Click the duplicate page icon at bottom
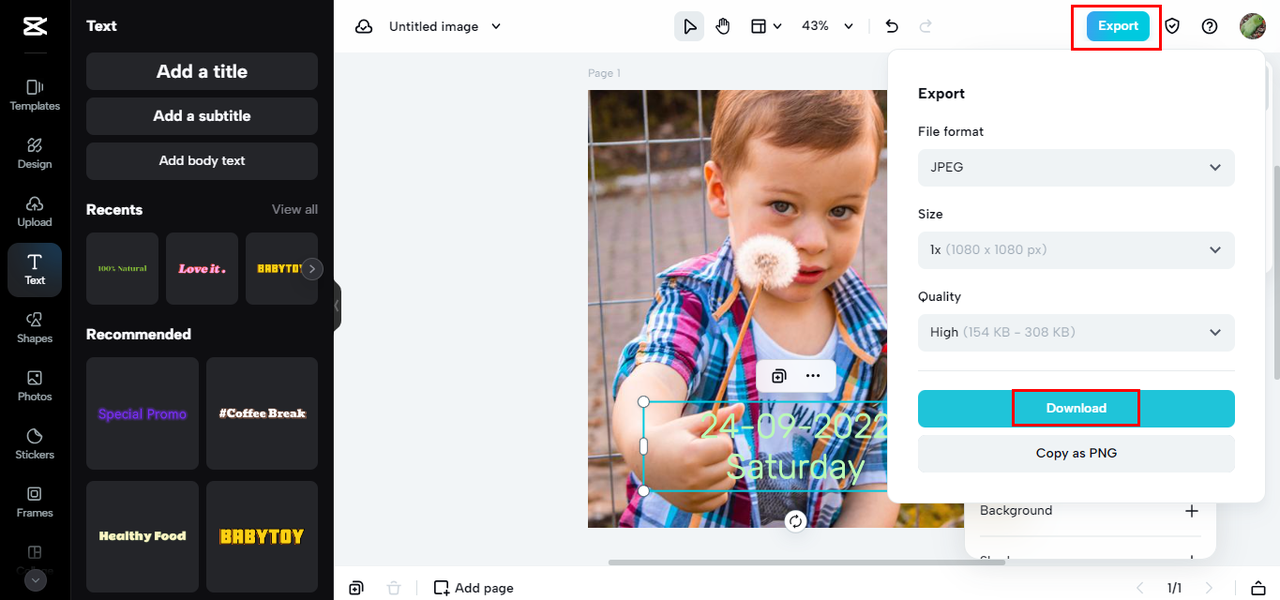 click(356, 588)
